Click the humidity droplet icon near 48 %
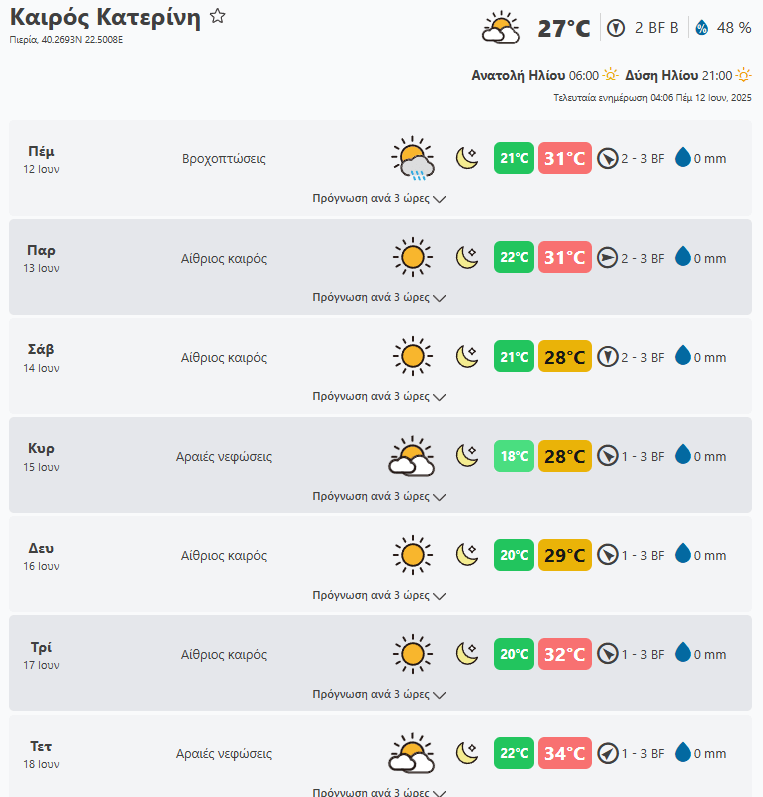 pyautogui.click(x=701, y=28)
